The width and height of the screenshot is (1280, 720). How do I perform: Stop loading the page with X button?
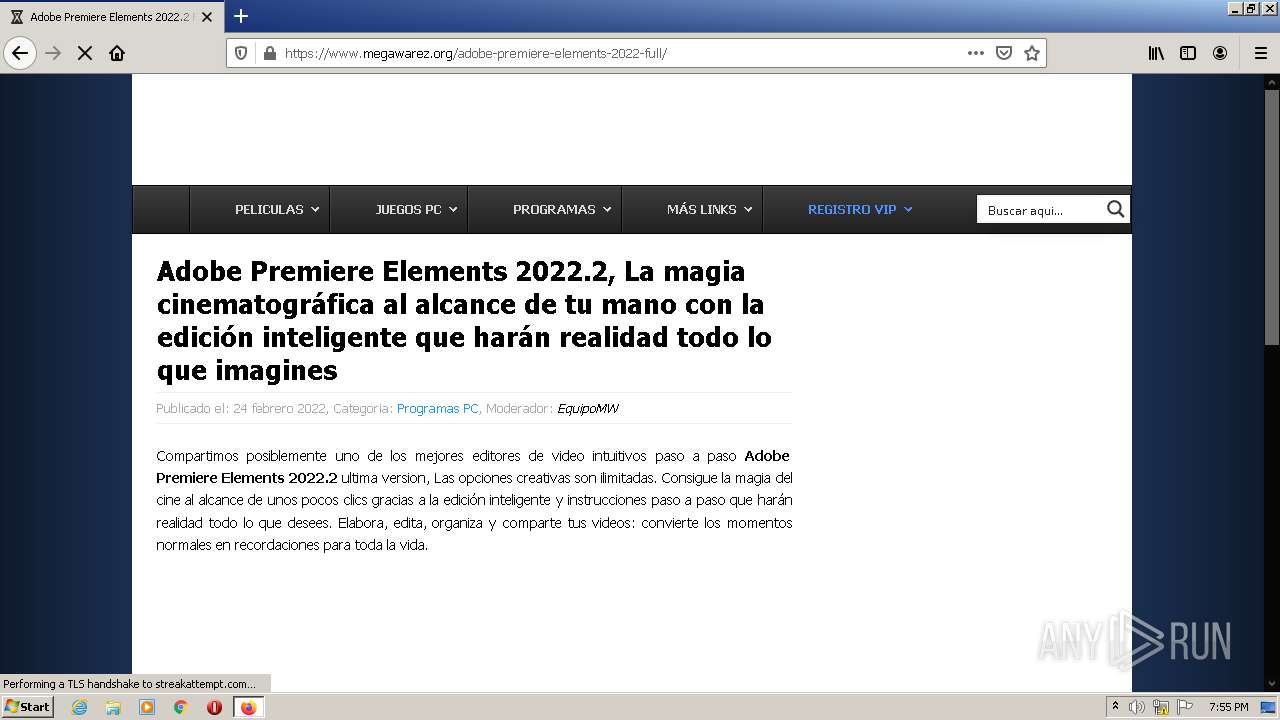click(85, 53)
